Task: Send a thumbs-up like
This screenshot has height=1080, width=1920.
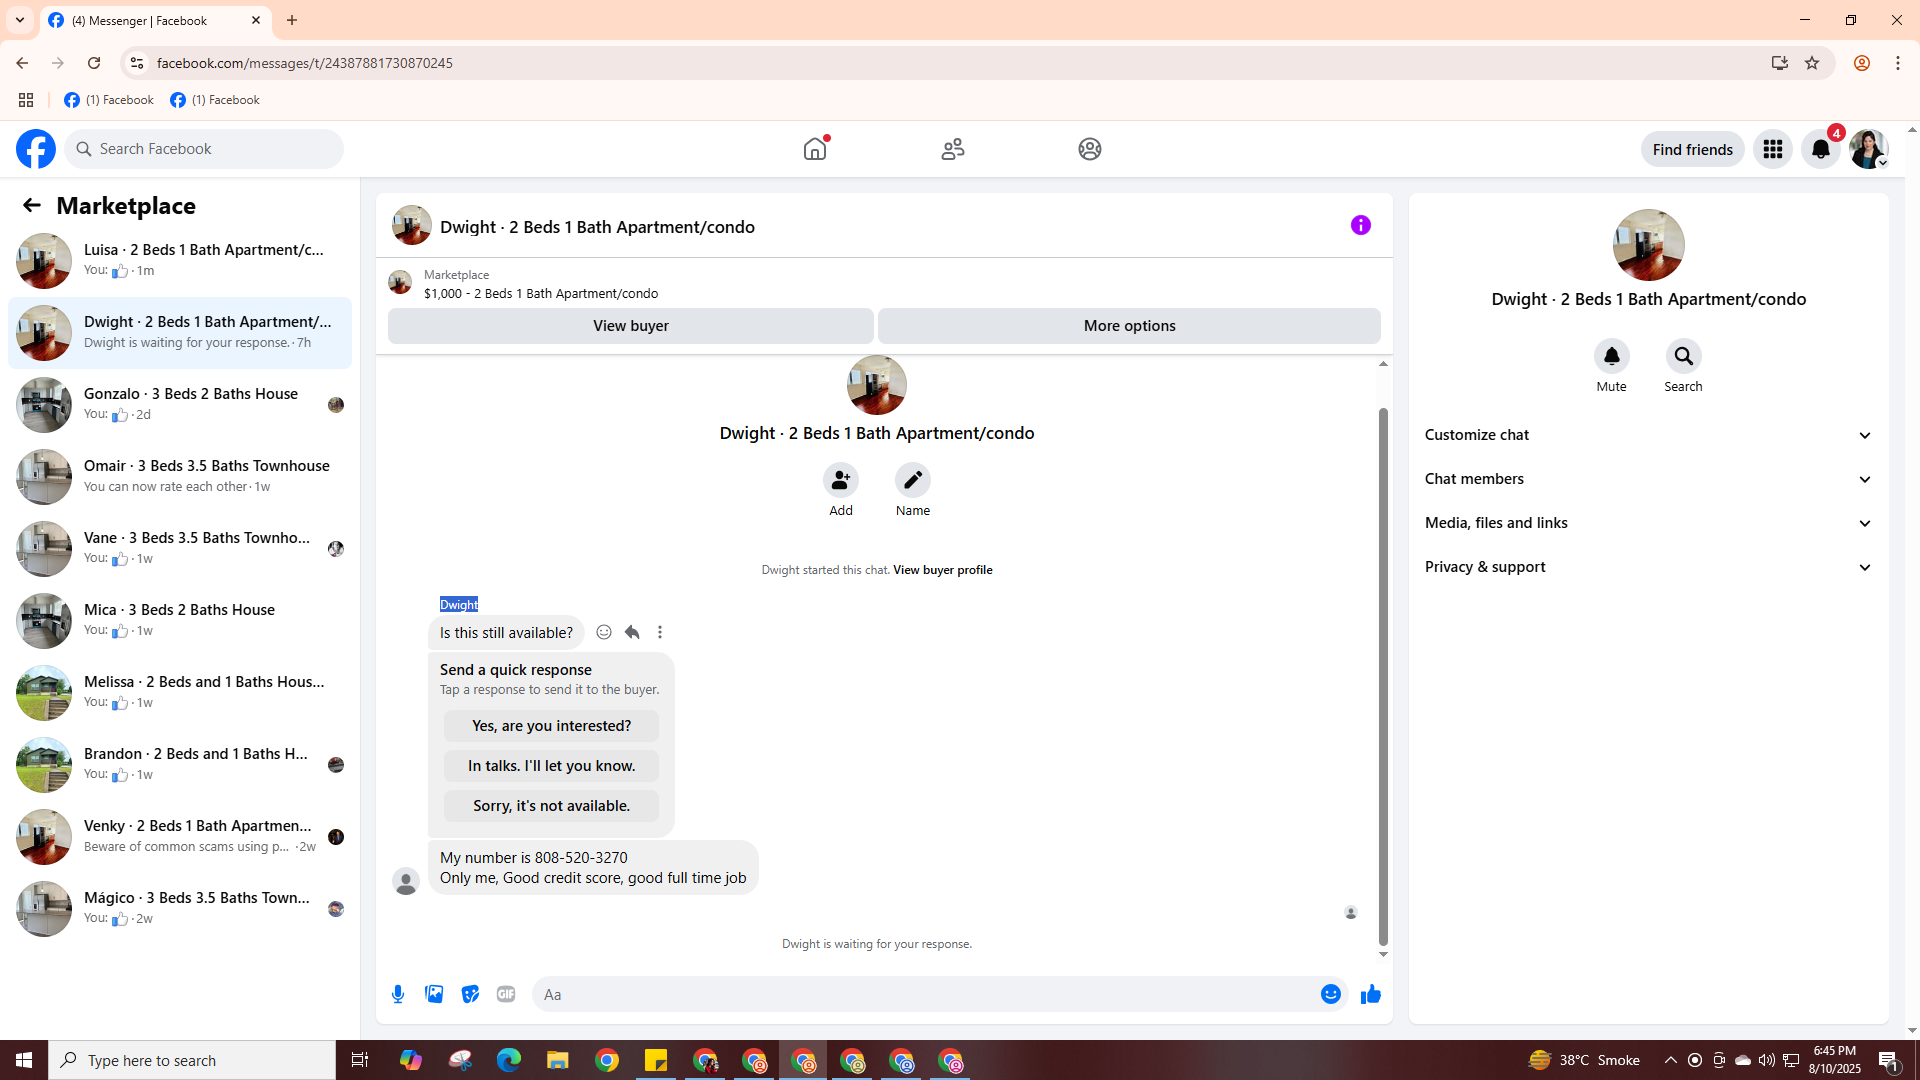Action: click(x=1370, y=994)
